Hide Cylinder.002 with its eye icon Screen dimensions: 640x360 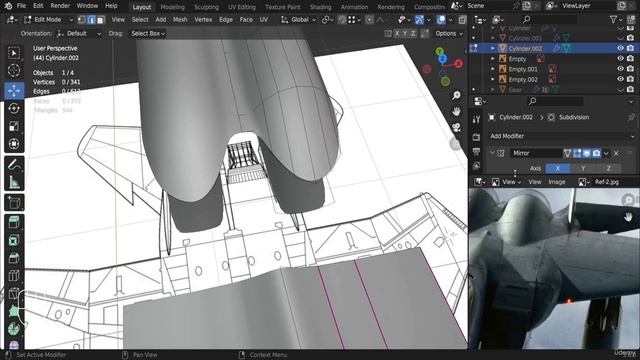click(x=620, y=48)
